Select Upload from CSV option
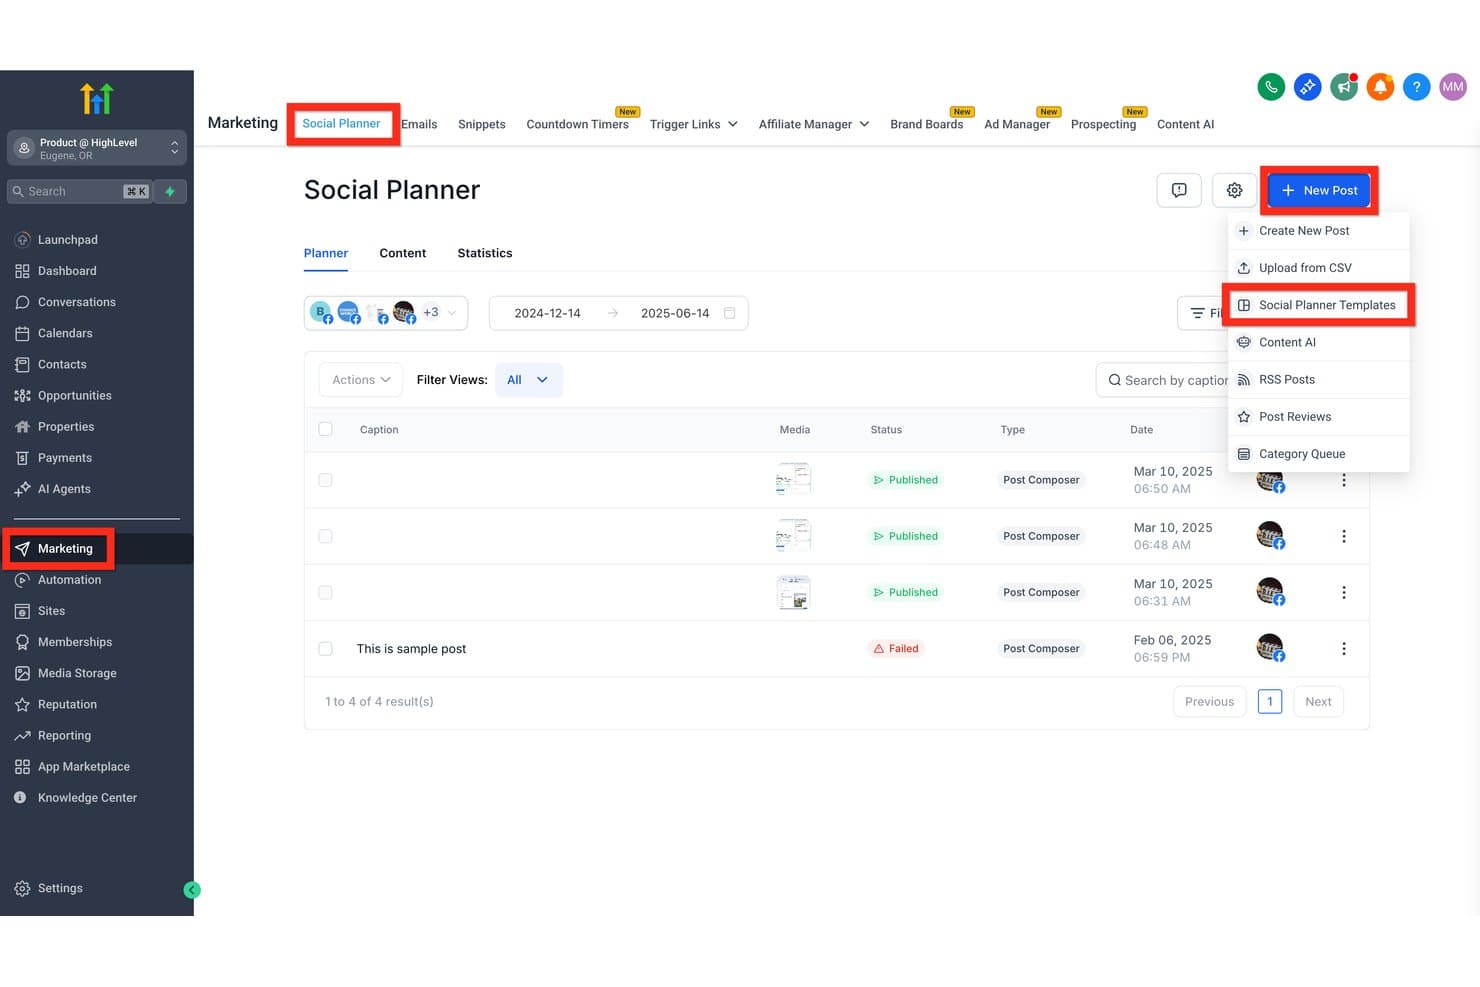 (1319, 268)
